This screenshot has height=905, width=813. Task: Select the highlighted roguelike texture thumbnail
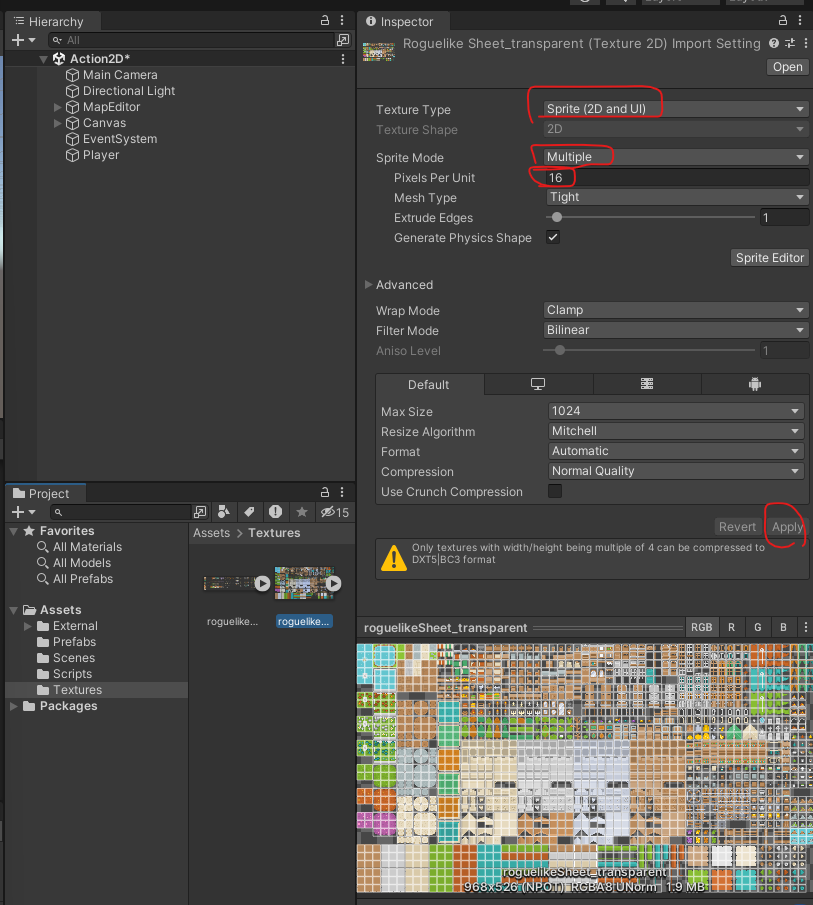304,584
